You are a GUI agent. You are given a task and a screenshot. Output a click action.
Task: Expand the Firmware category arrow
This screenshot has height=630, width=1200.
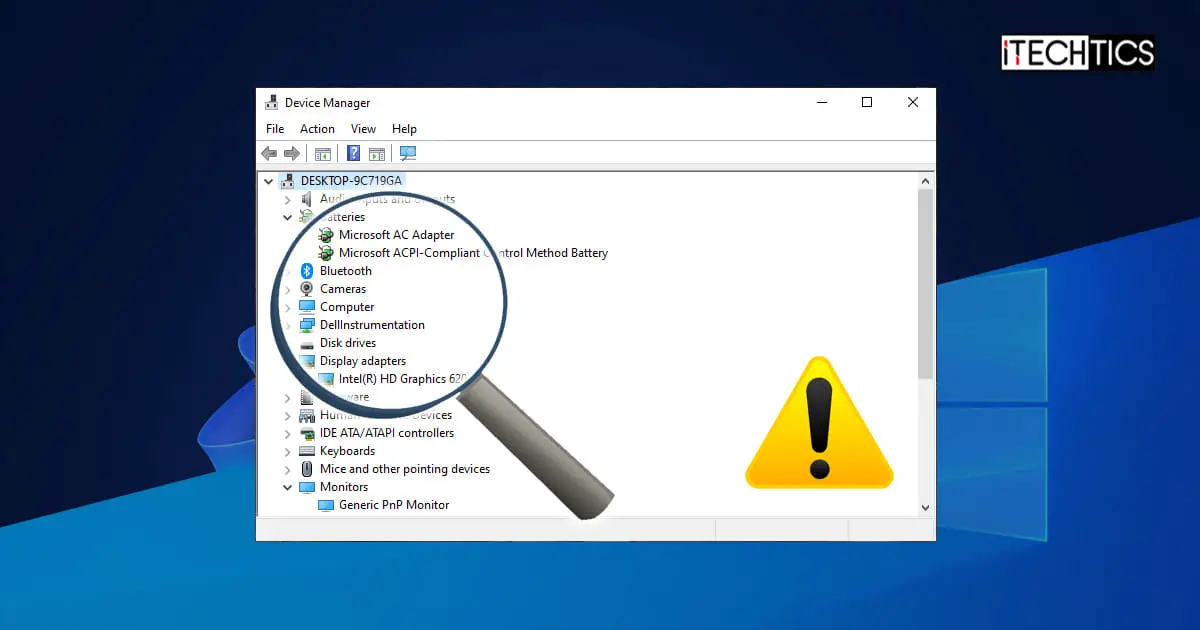point(288,397)
